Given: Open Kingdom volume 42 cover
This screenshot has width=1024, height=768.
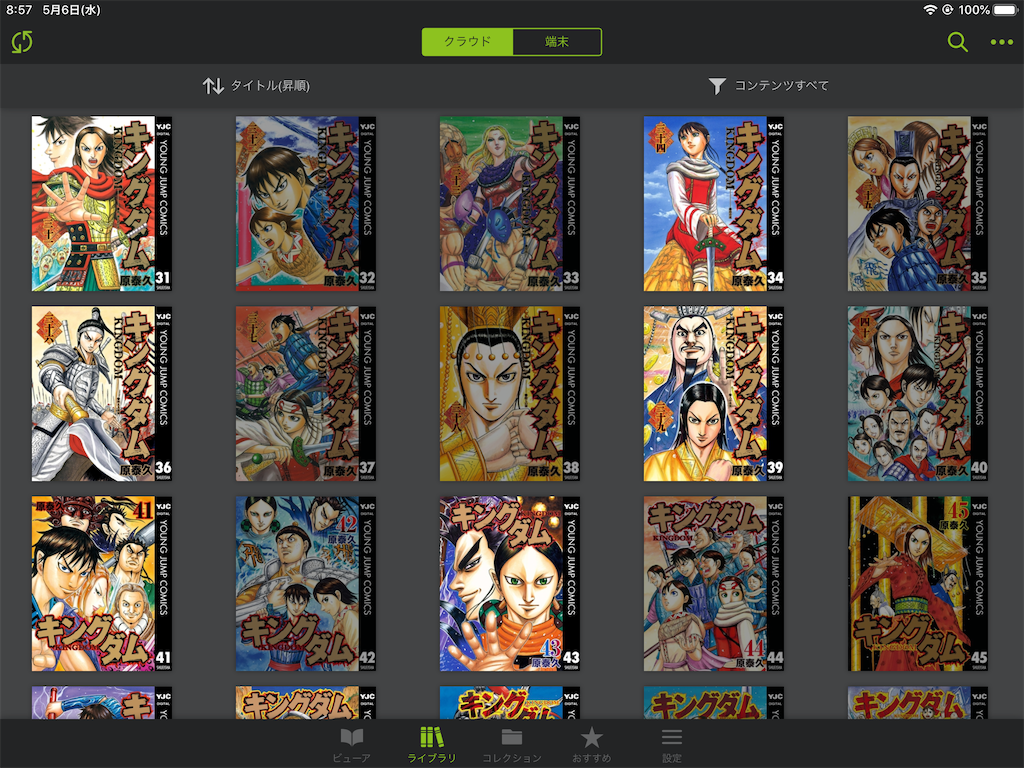Looking at the screenshot, I should coord(306,584).
